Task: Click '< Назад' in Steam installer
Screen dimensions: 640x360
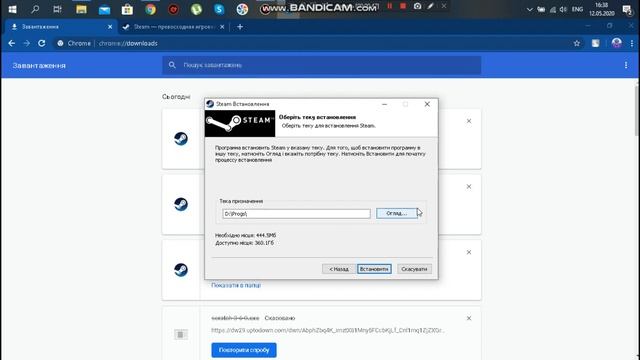Action: 339,269
